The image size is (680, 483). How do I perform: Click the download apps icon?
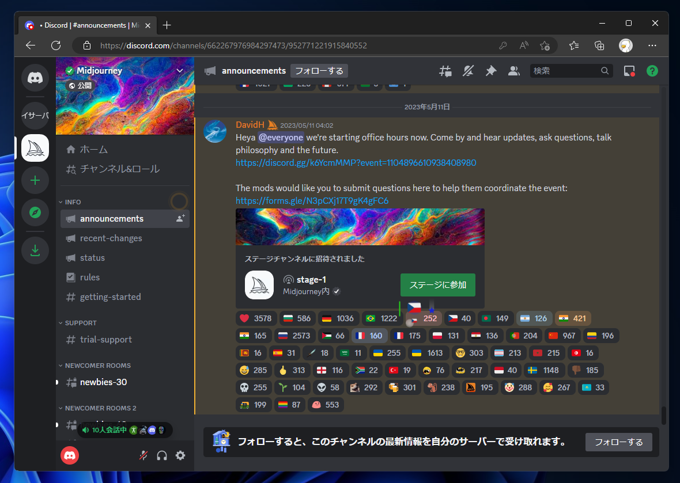tap(35, 250)
